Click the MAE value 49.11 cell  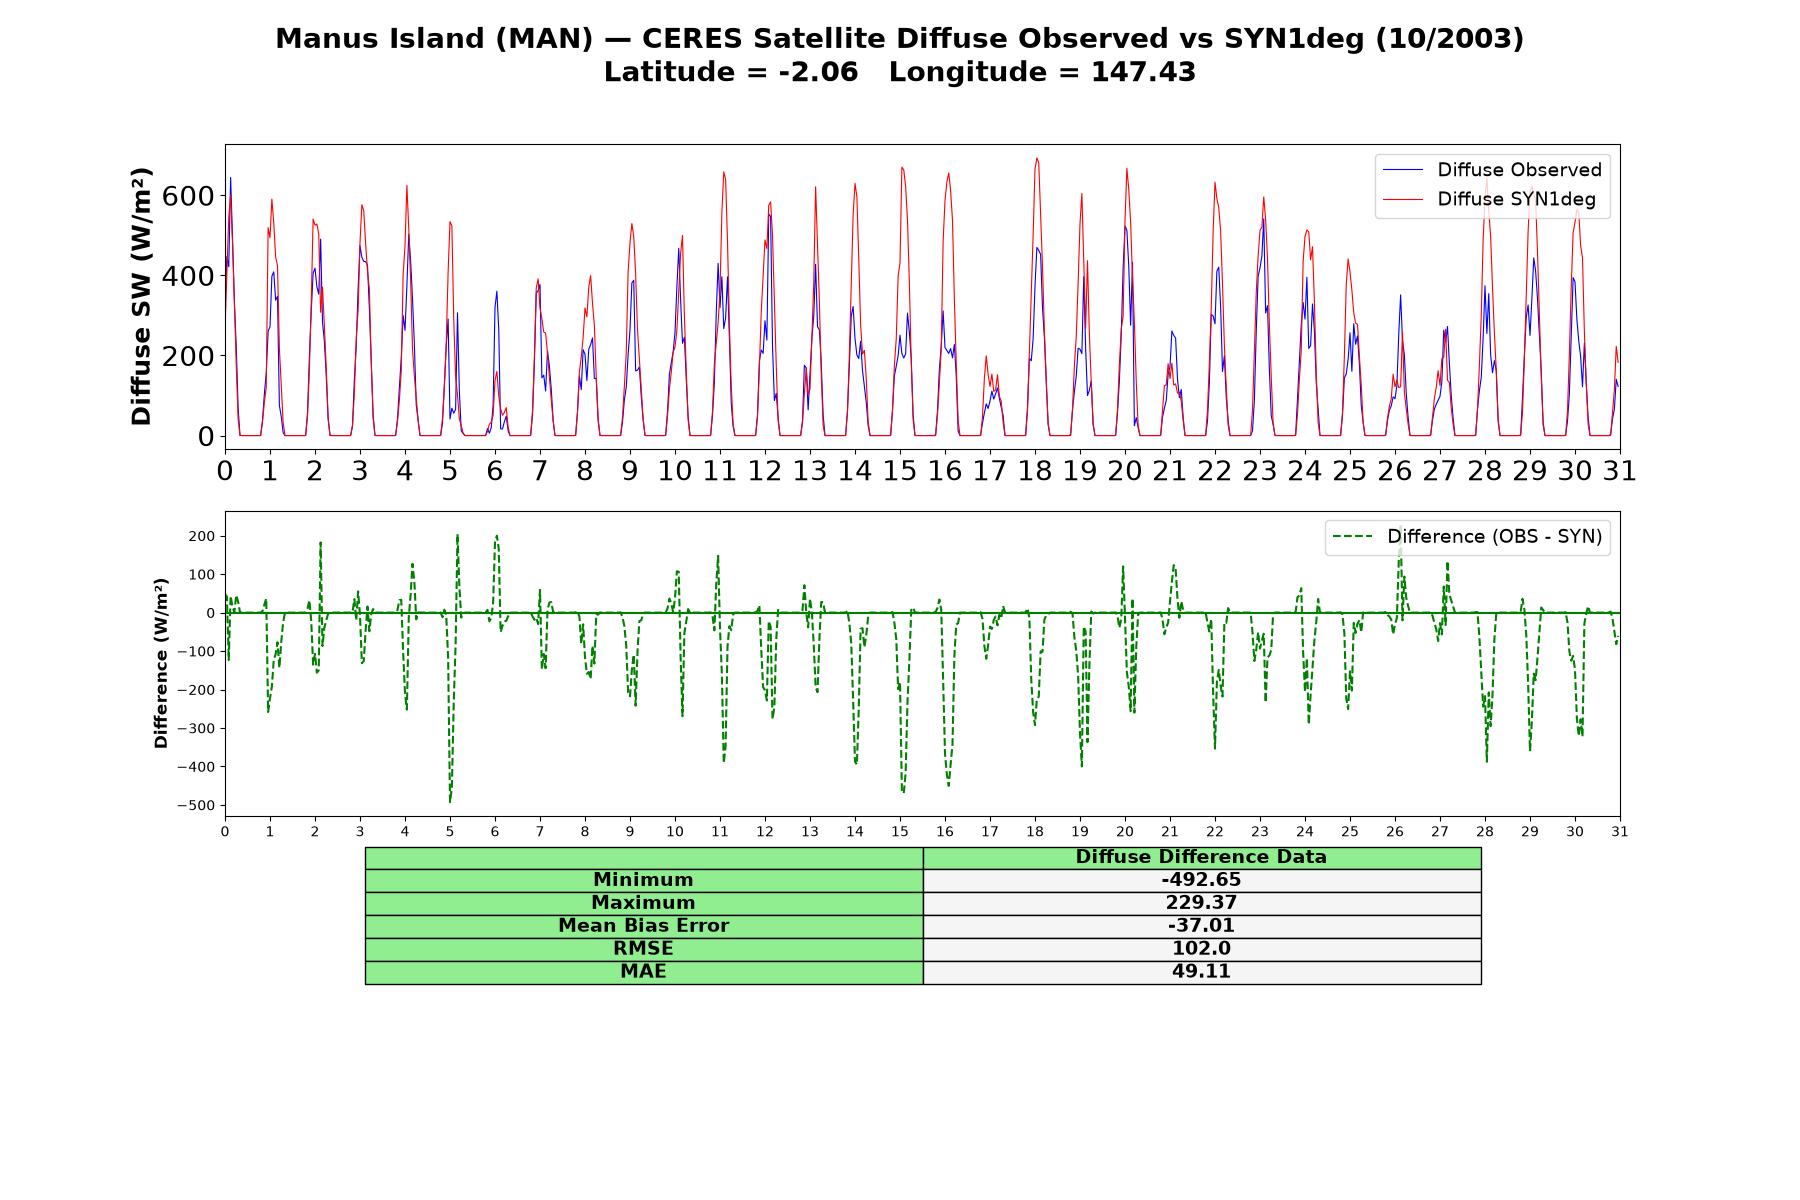(1201, 972)
